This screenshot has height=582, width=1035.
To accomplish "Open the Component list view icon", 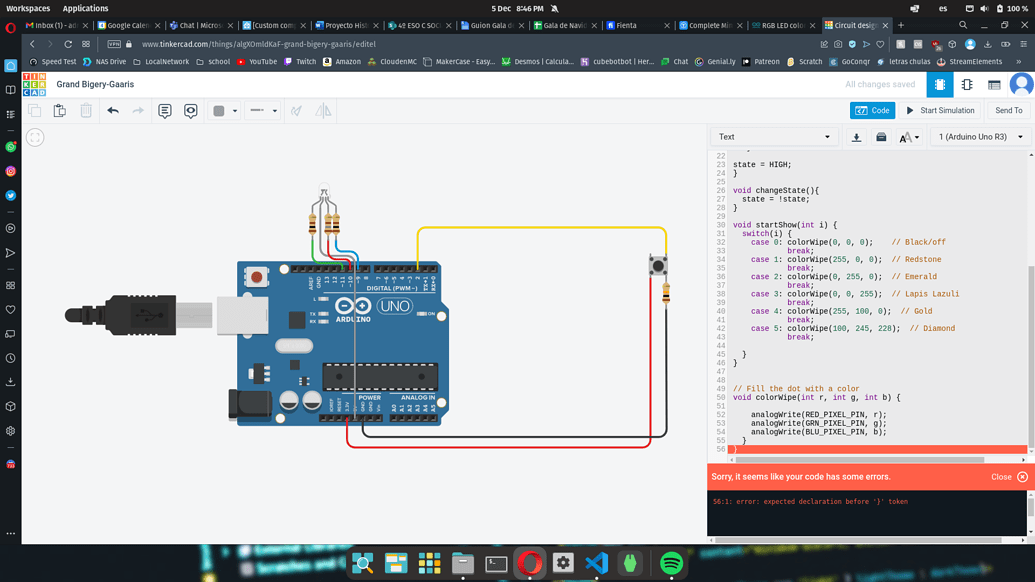I will 994,85.
